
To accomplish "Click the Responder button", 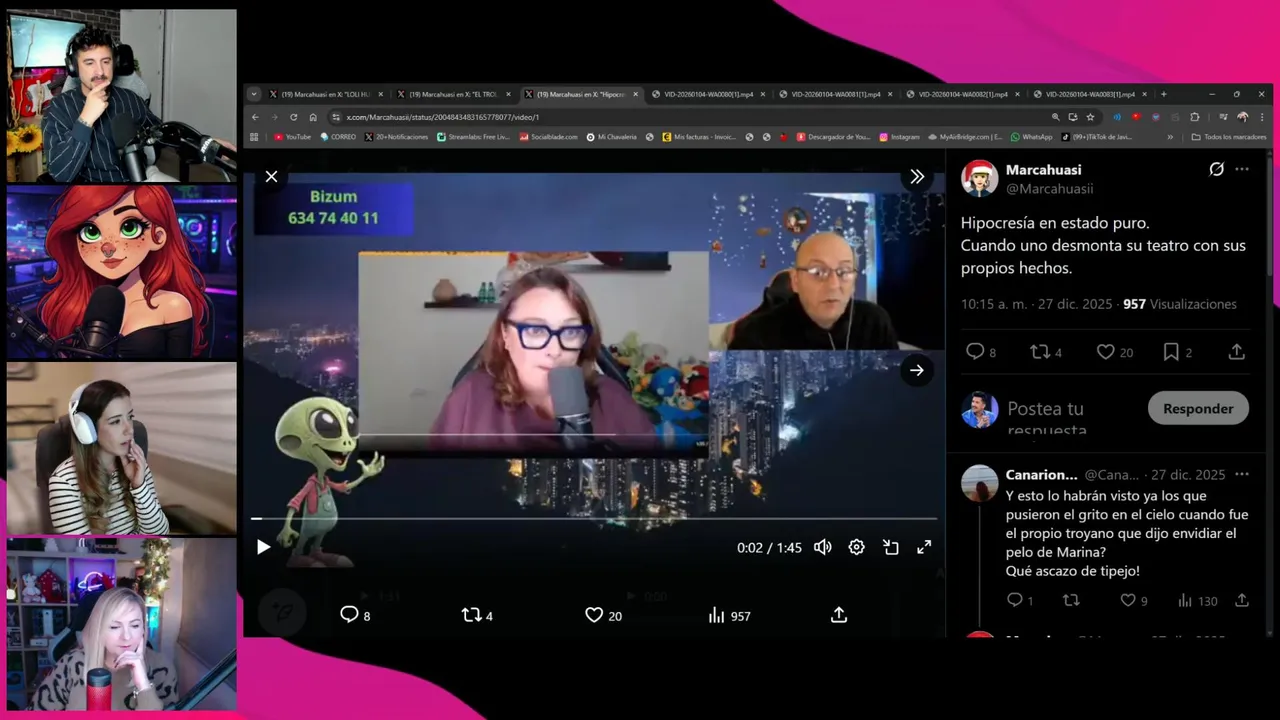I will point(1198,408).
